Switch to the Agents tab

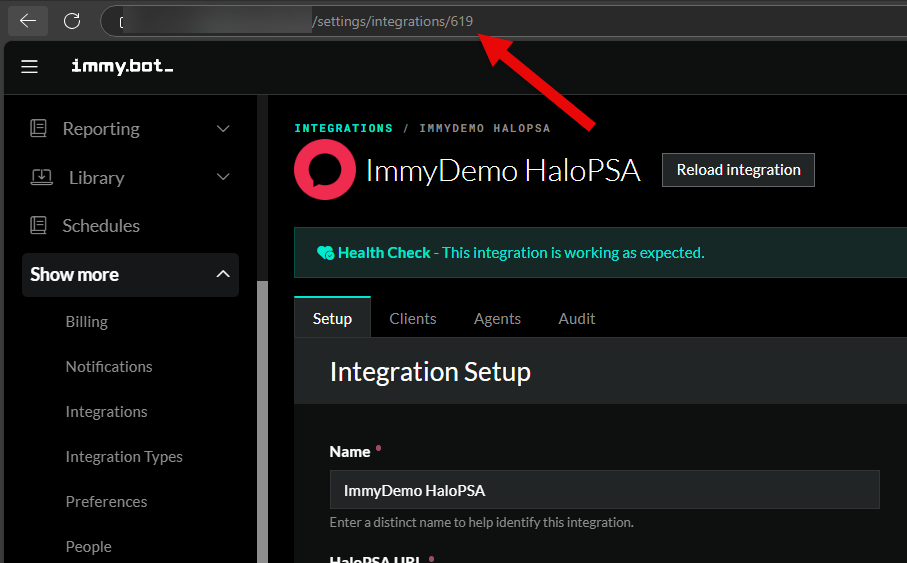click(x=497, y=318)
